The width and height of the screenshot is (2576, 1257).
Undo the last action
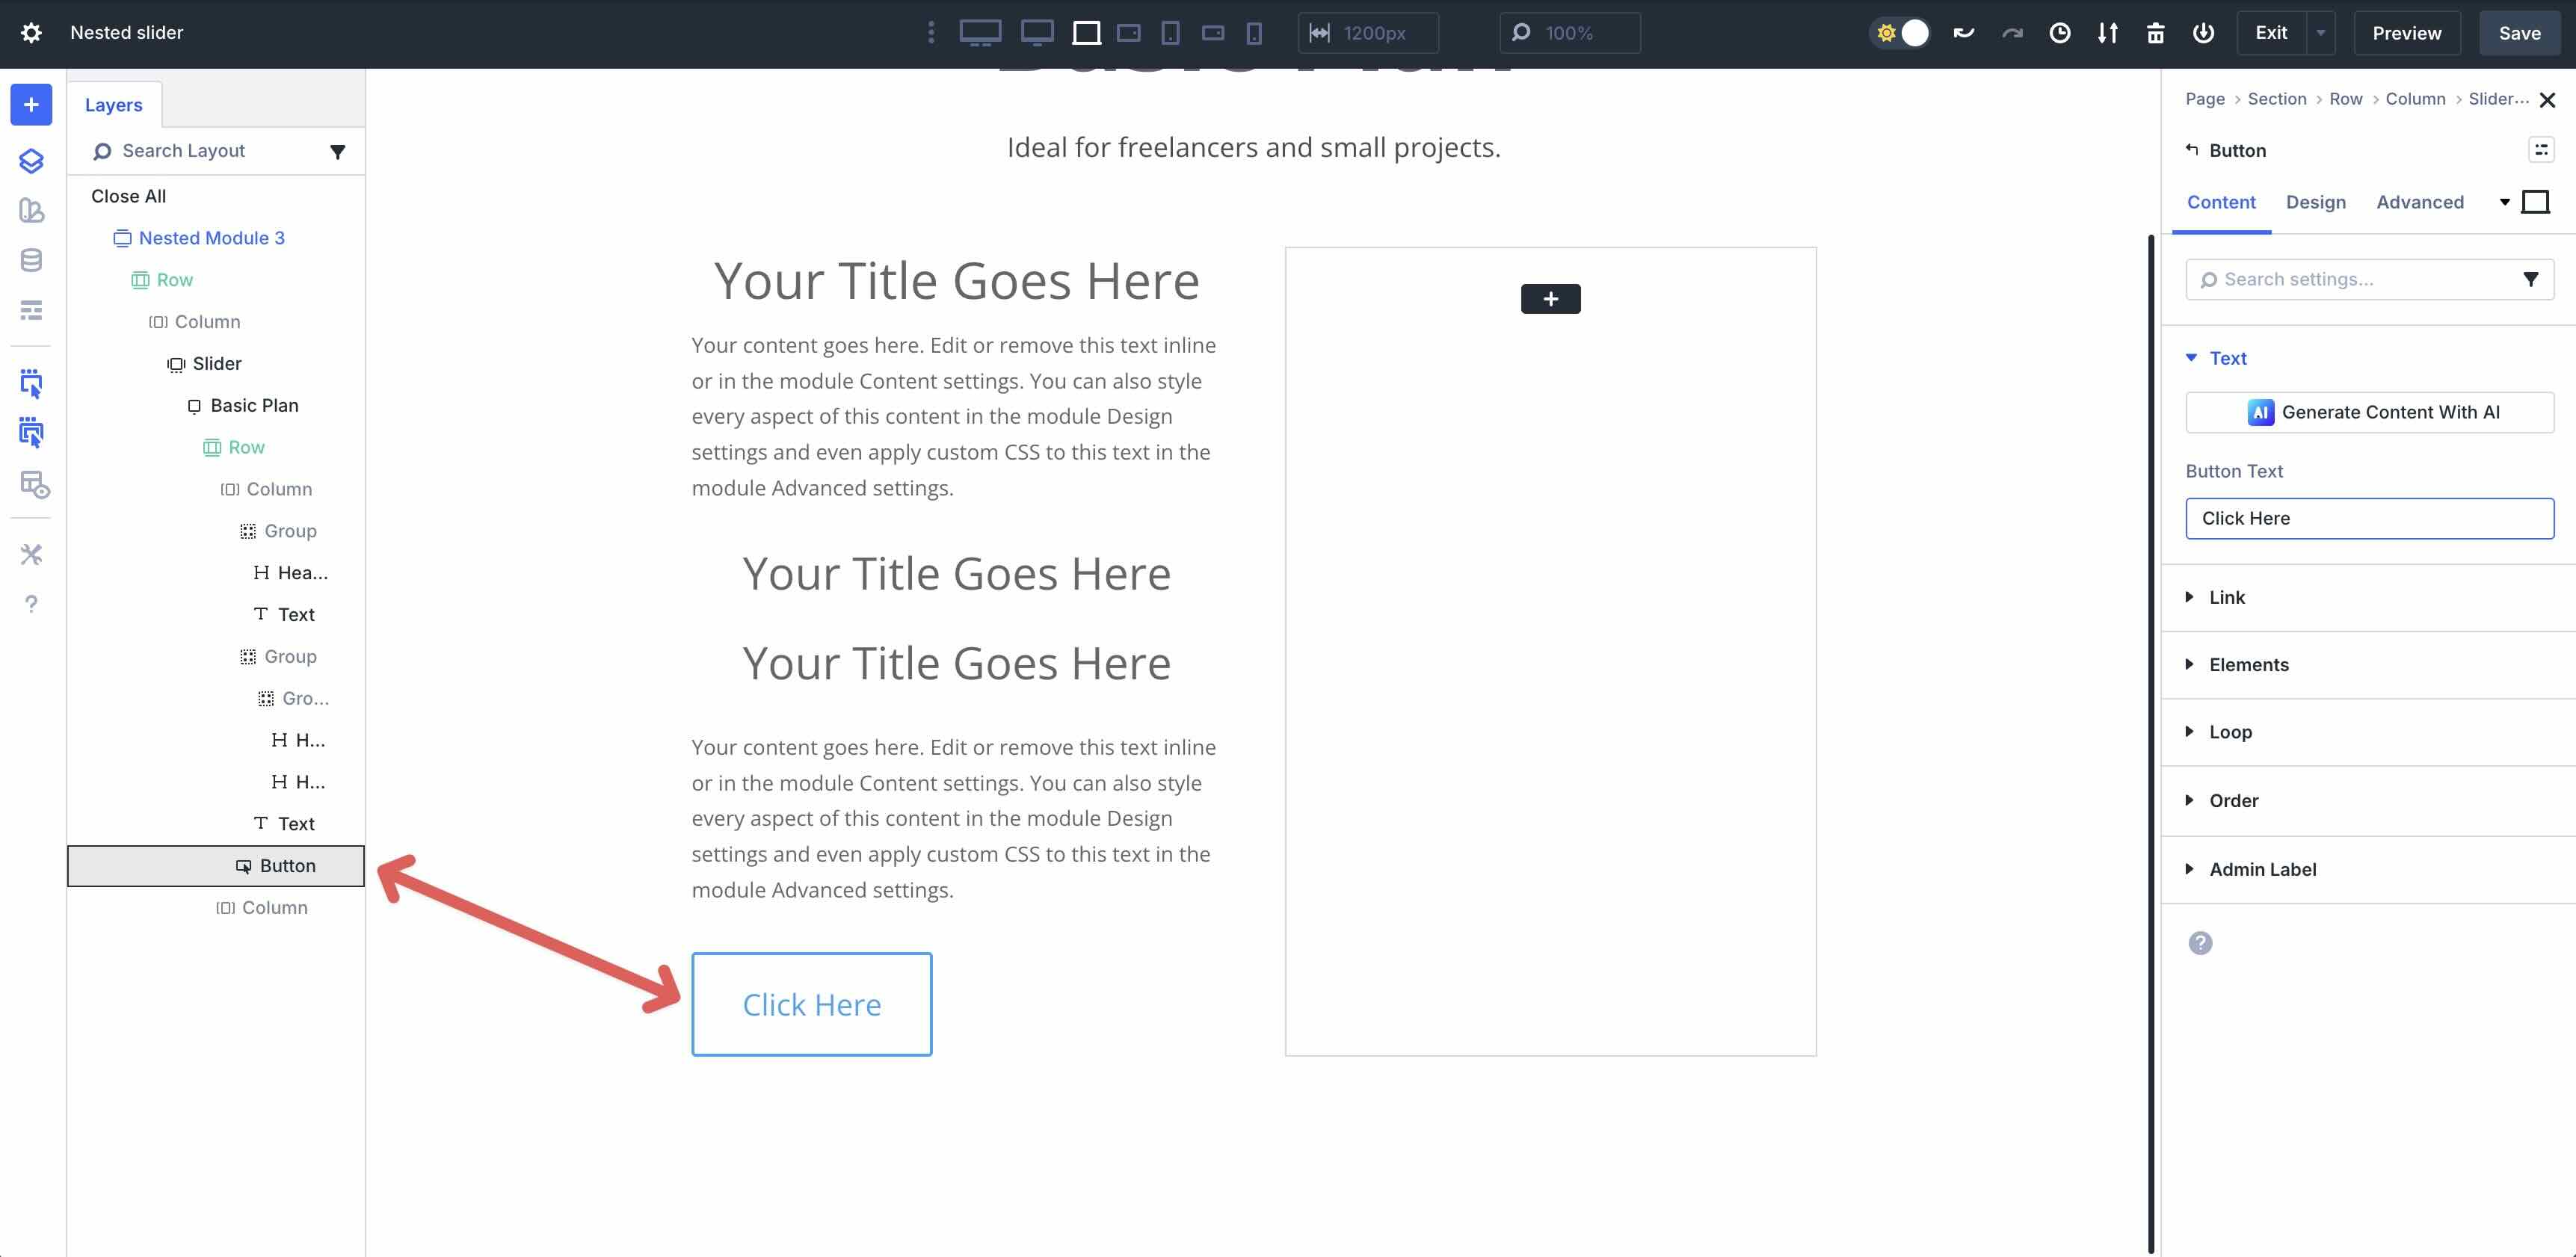click(1963, 32)
